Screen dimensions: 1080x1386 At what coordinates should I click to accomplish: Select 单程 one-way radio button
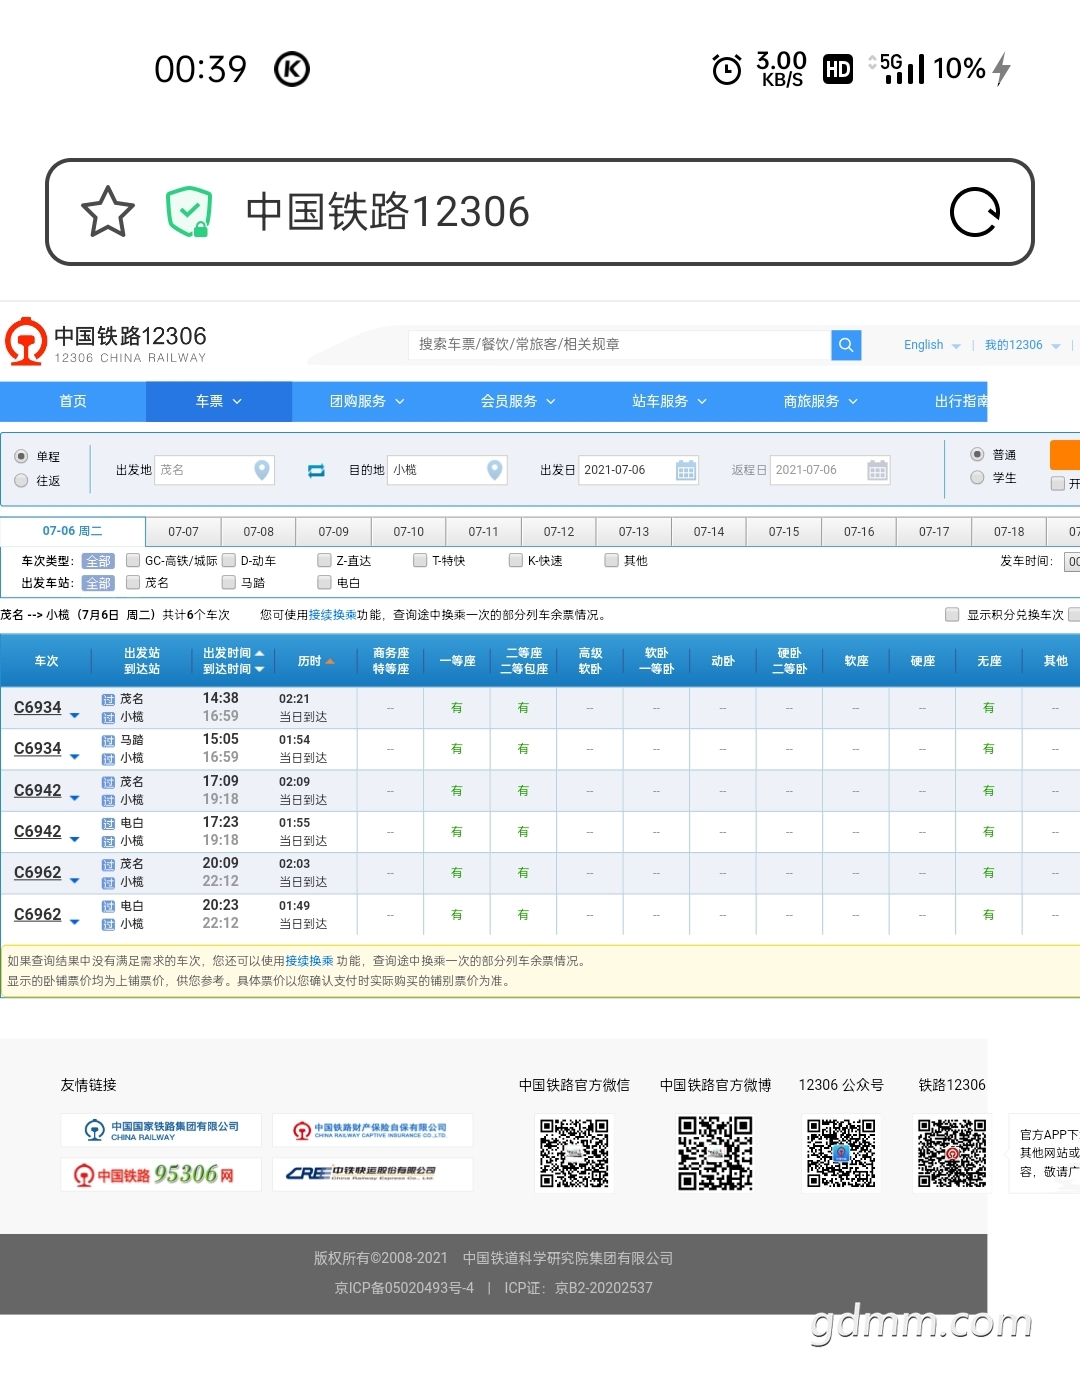point(21,456)
